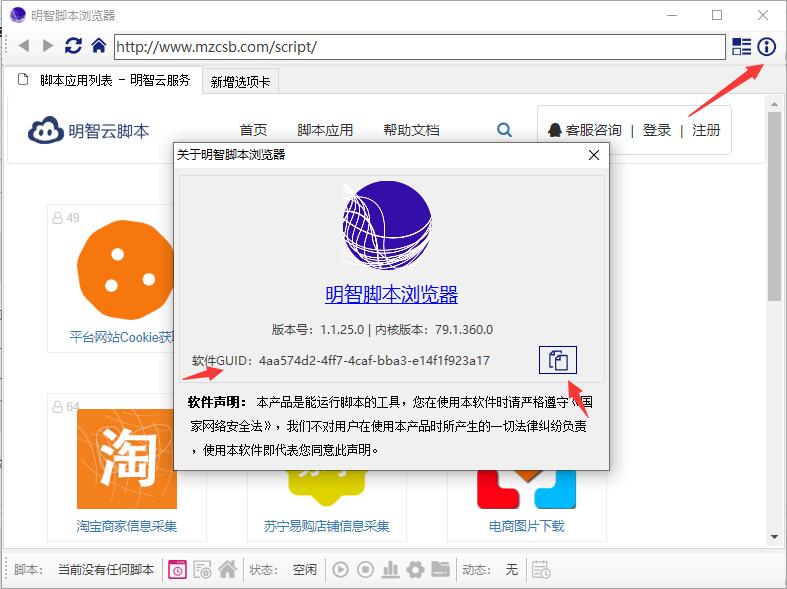Open the pink scheduled task clock icon
The image size is (787, 589).
coord(177,569)
